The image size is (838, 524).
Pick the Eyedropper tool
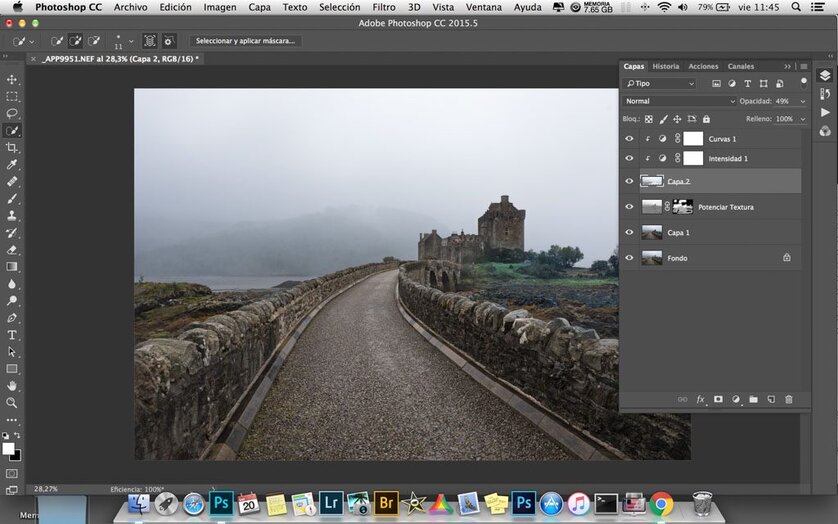pos(12,164)
